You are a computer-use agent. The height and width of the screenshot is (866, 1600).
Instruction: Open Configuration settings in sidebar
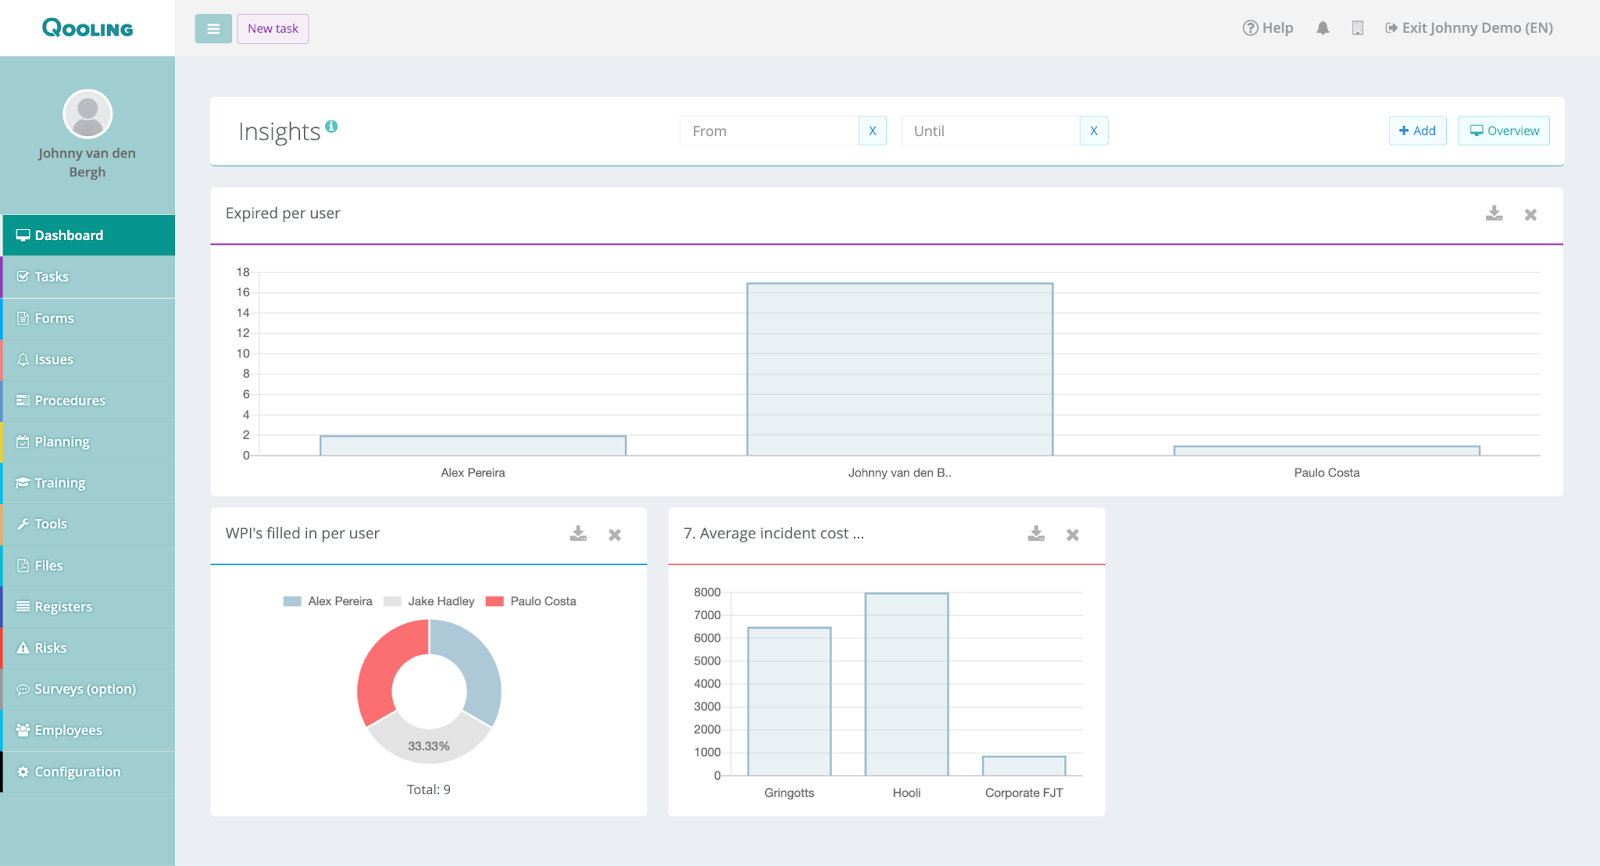click(88, 772)
